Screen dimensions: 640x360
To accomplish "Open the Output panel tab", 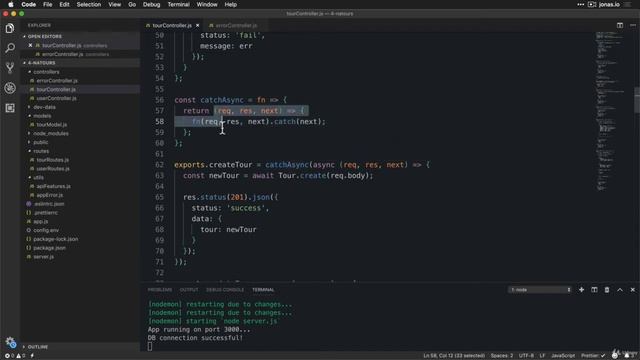I will point(189,290).
